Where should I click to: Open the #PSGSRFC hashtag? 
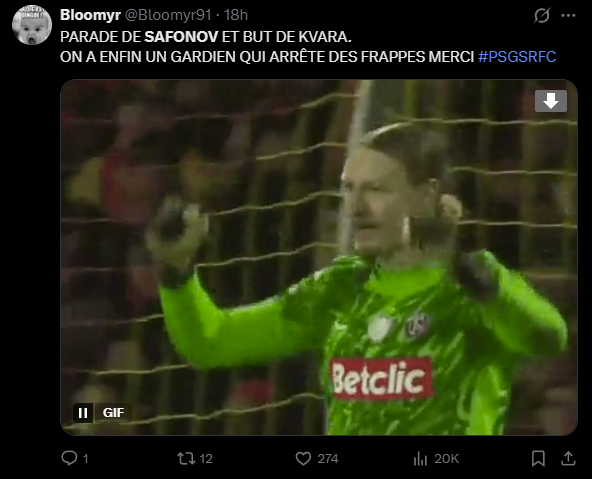pyautogui.click(x=517, y=57)
